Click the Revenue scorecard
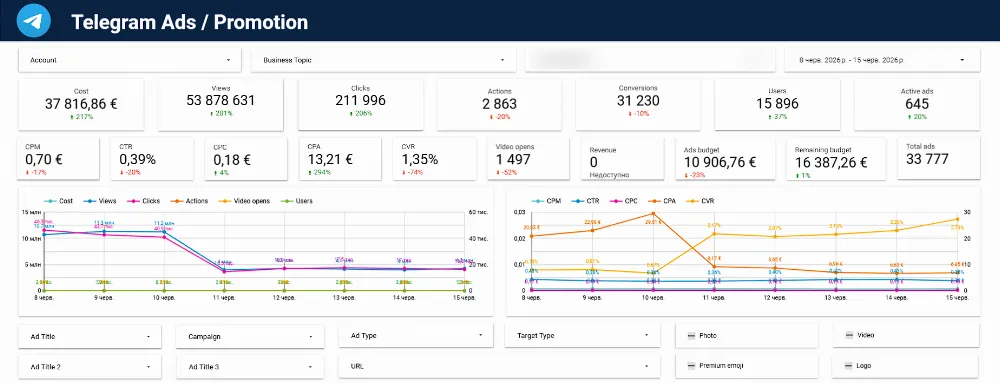This screenshot has width=1000, height=383. tap(622, 159)
